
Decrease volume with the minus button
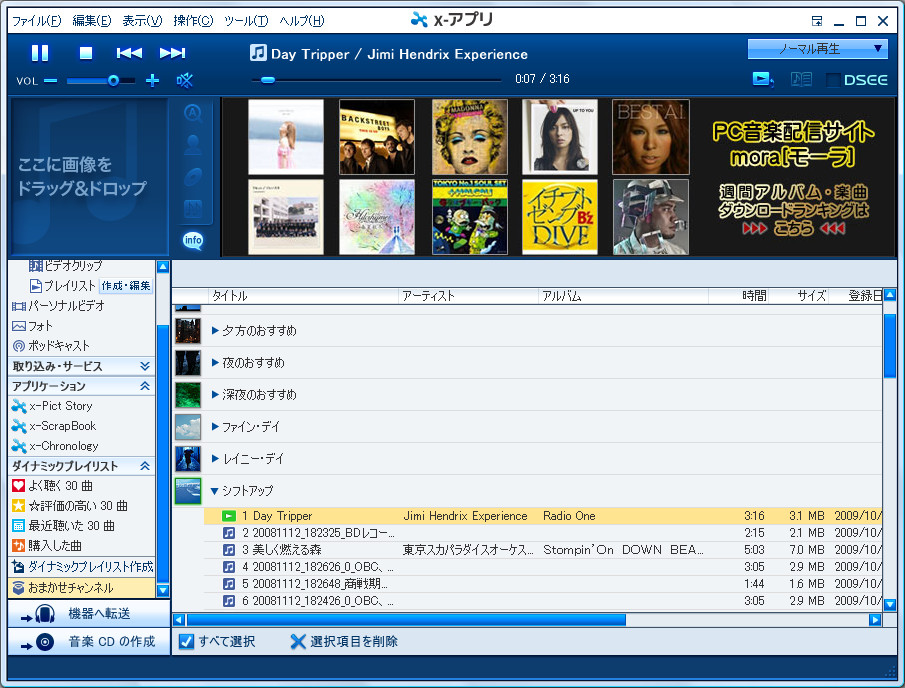tap(51, 80)
